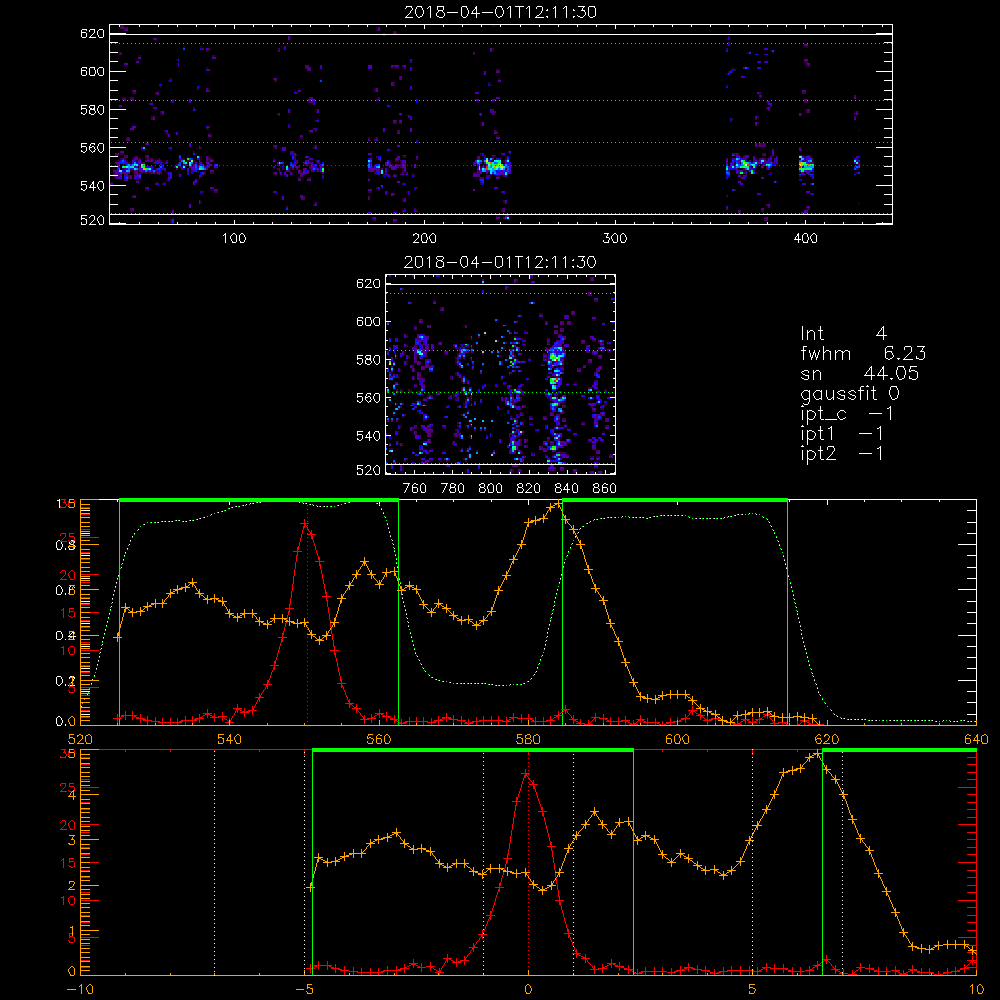Click x-axis tick label 100 of top spectrogram

pyautogui.click(x=234, y=239)
